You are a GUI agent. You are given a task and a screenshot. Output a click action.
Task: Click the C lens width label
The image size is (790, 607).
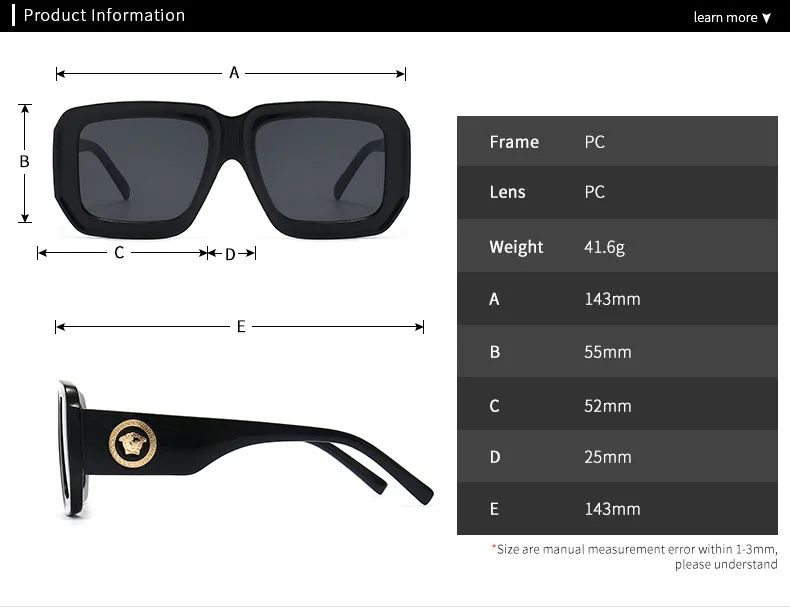[119, 252]
